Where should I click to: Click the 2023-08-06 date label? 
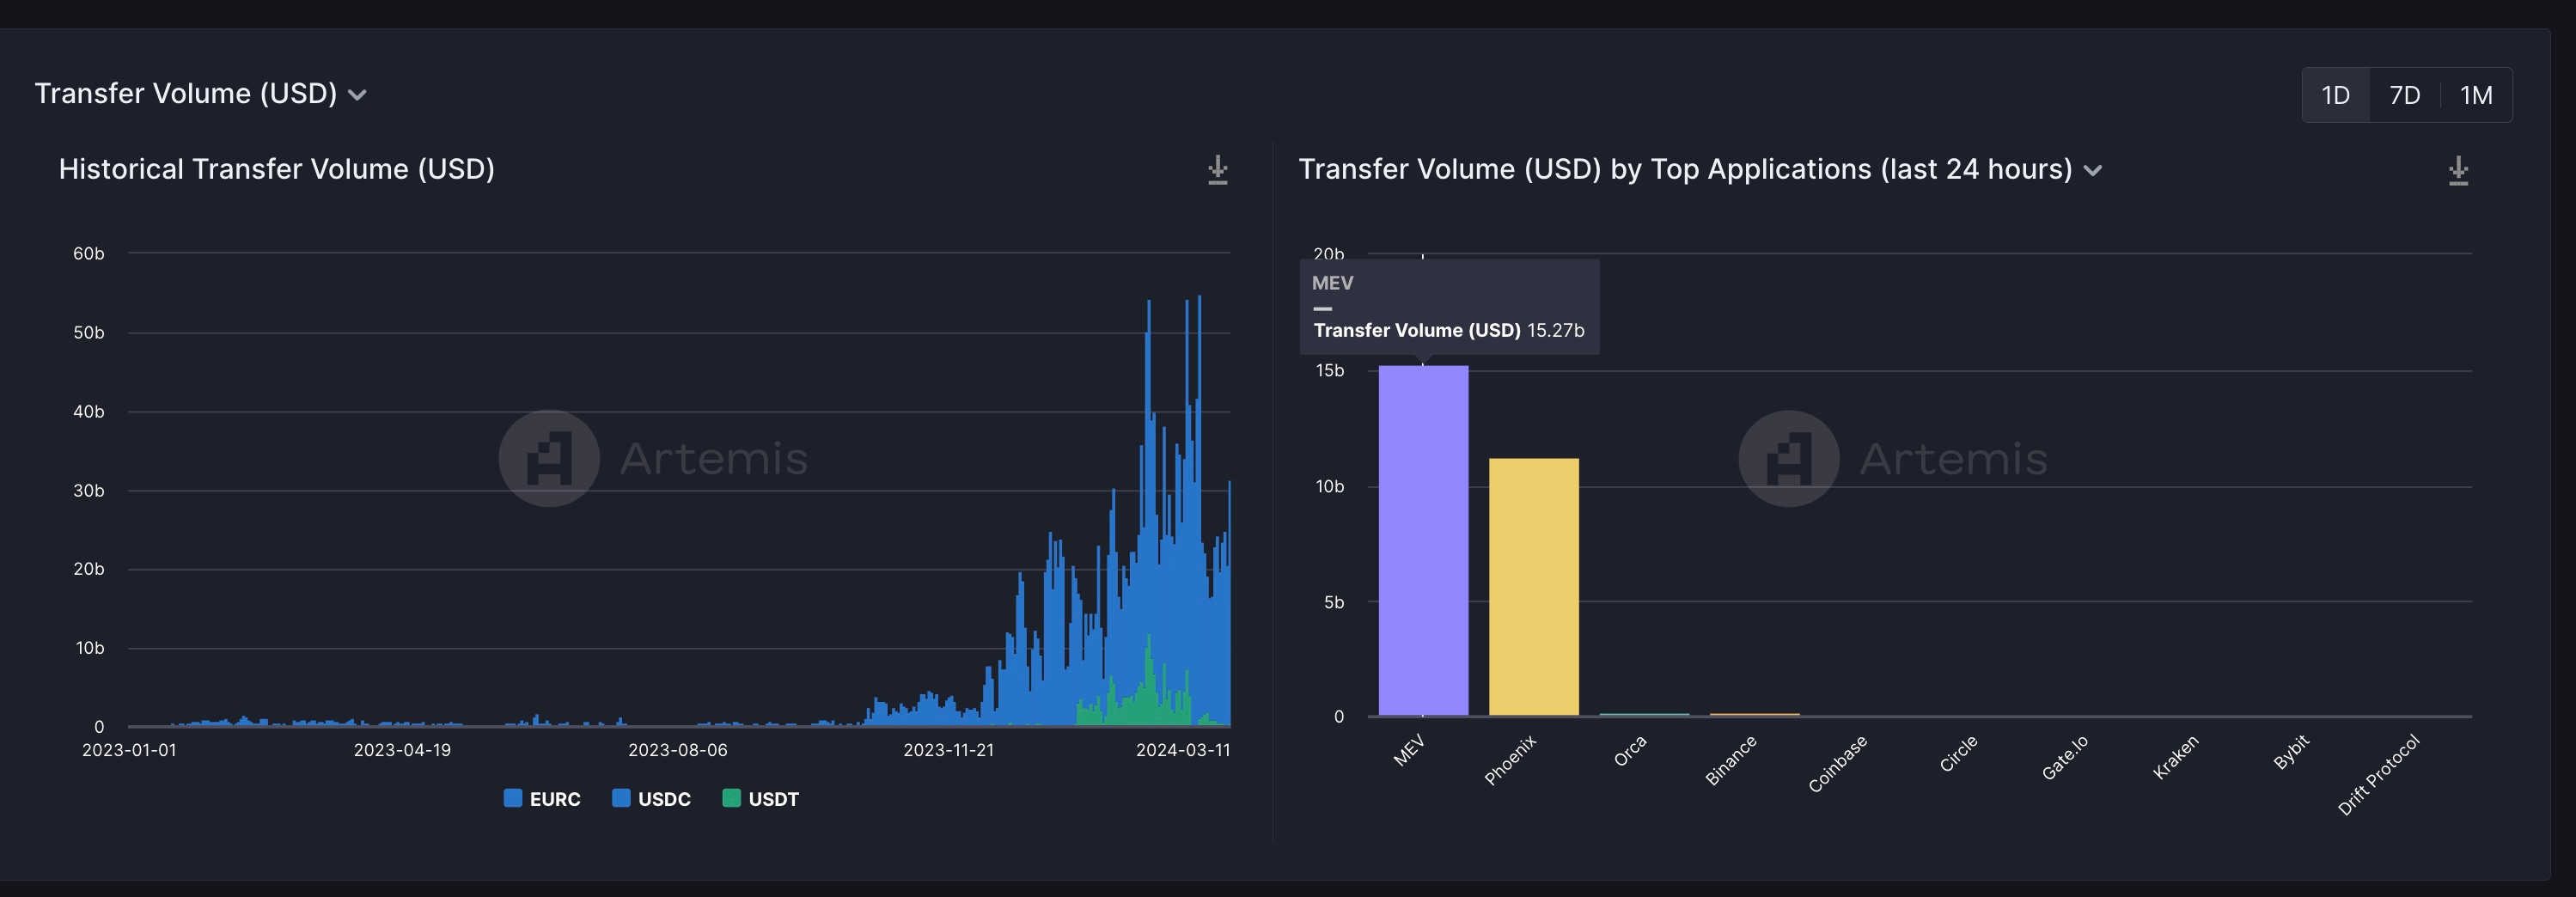click(x=678, y=750)
